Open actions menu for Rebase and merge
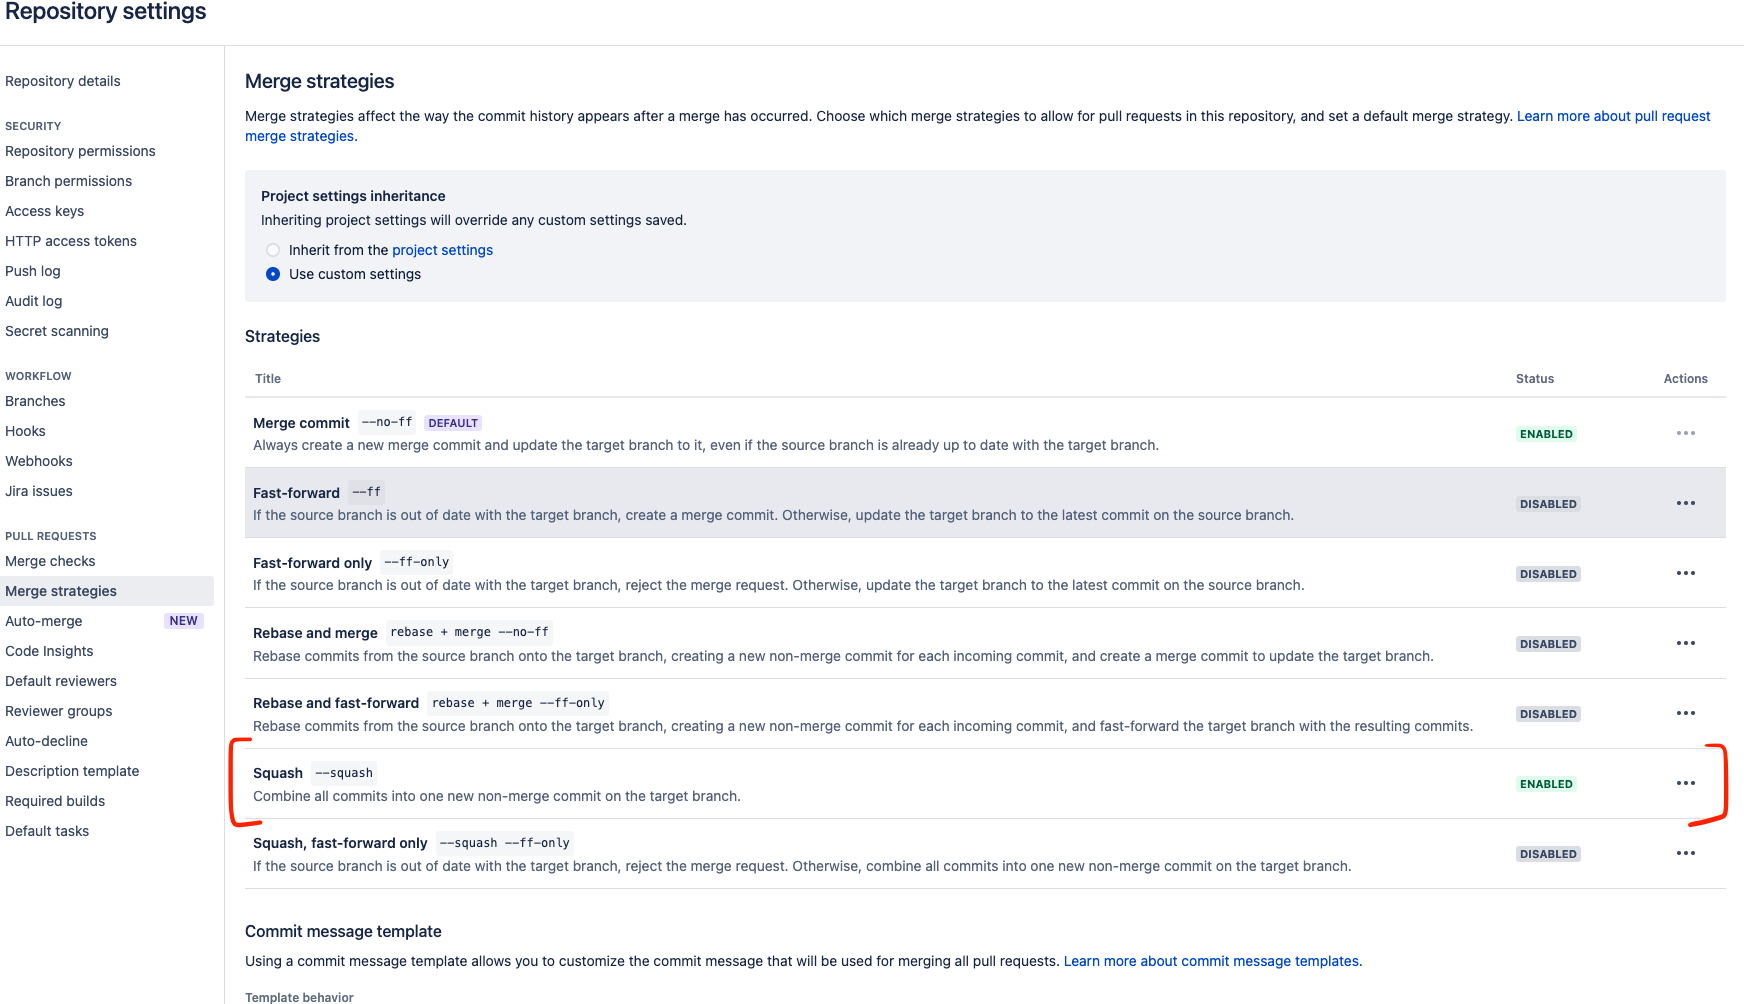Image resolution: width=1744 pixels, height=1004 pixels. click(x=1686, y=643)
